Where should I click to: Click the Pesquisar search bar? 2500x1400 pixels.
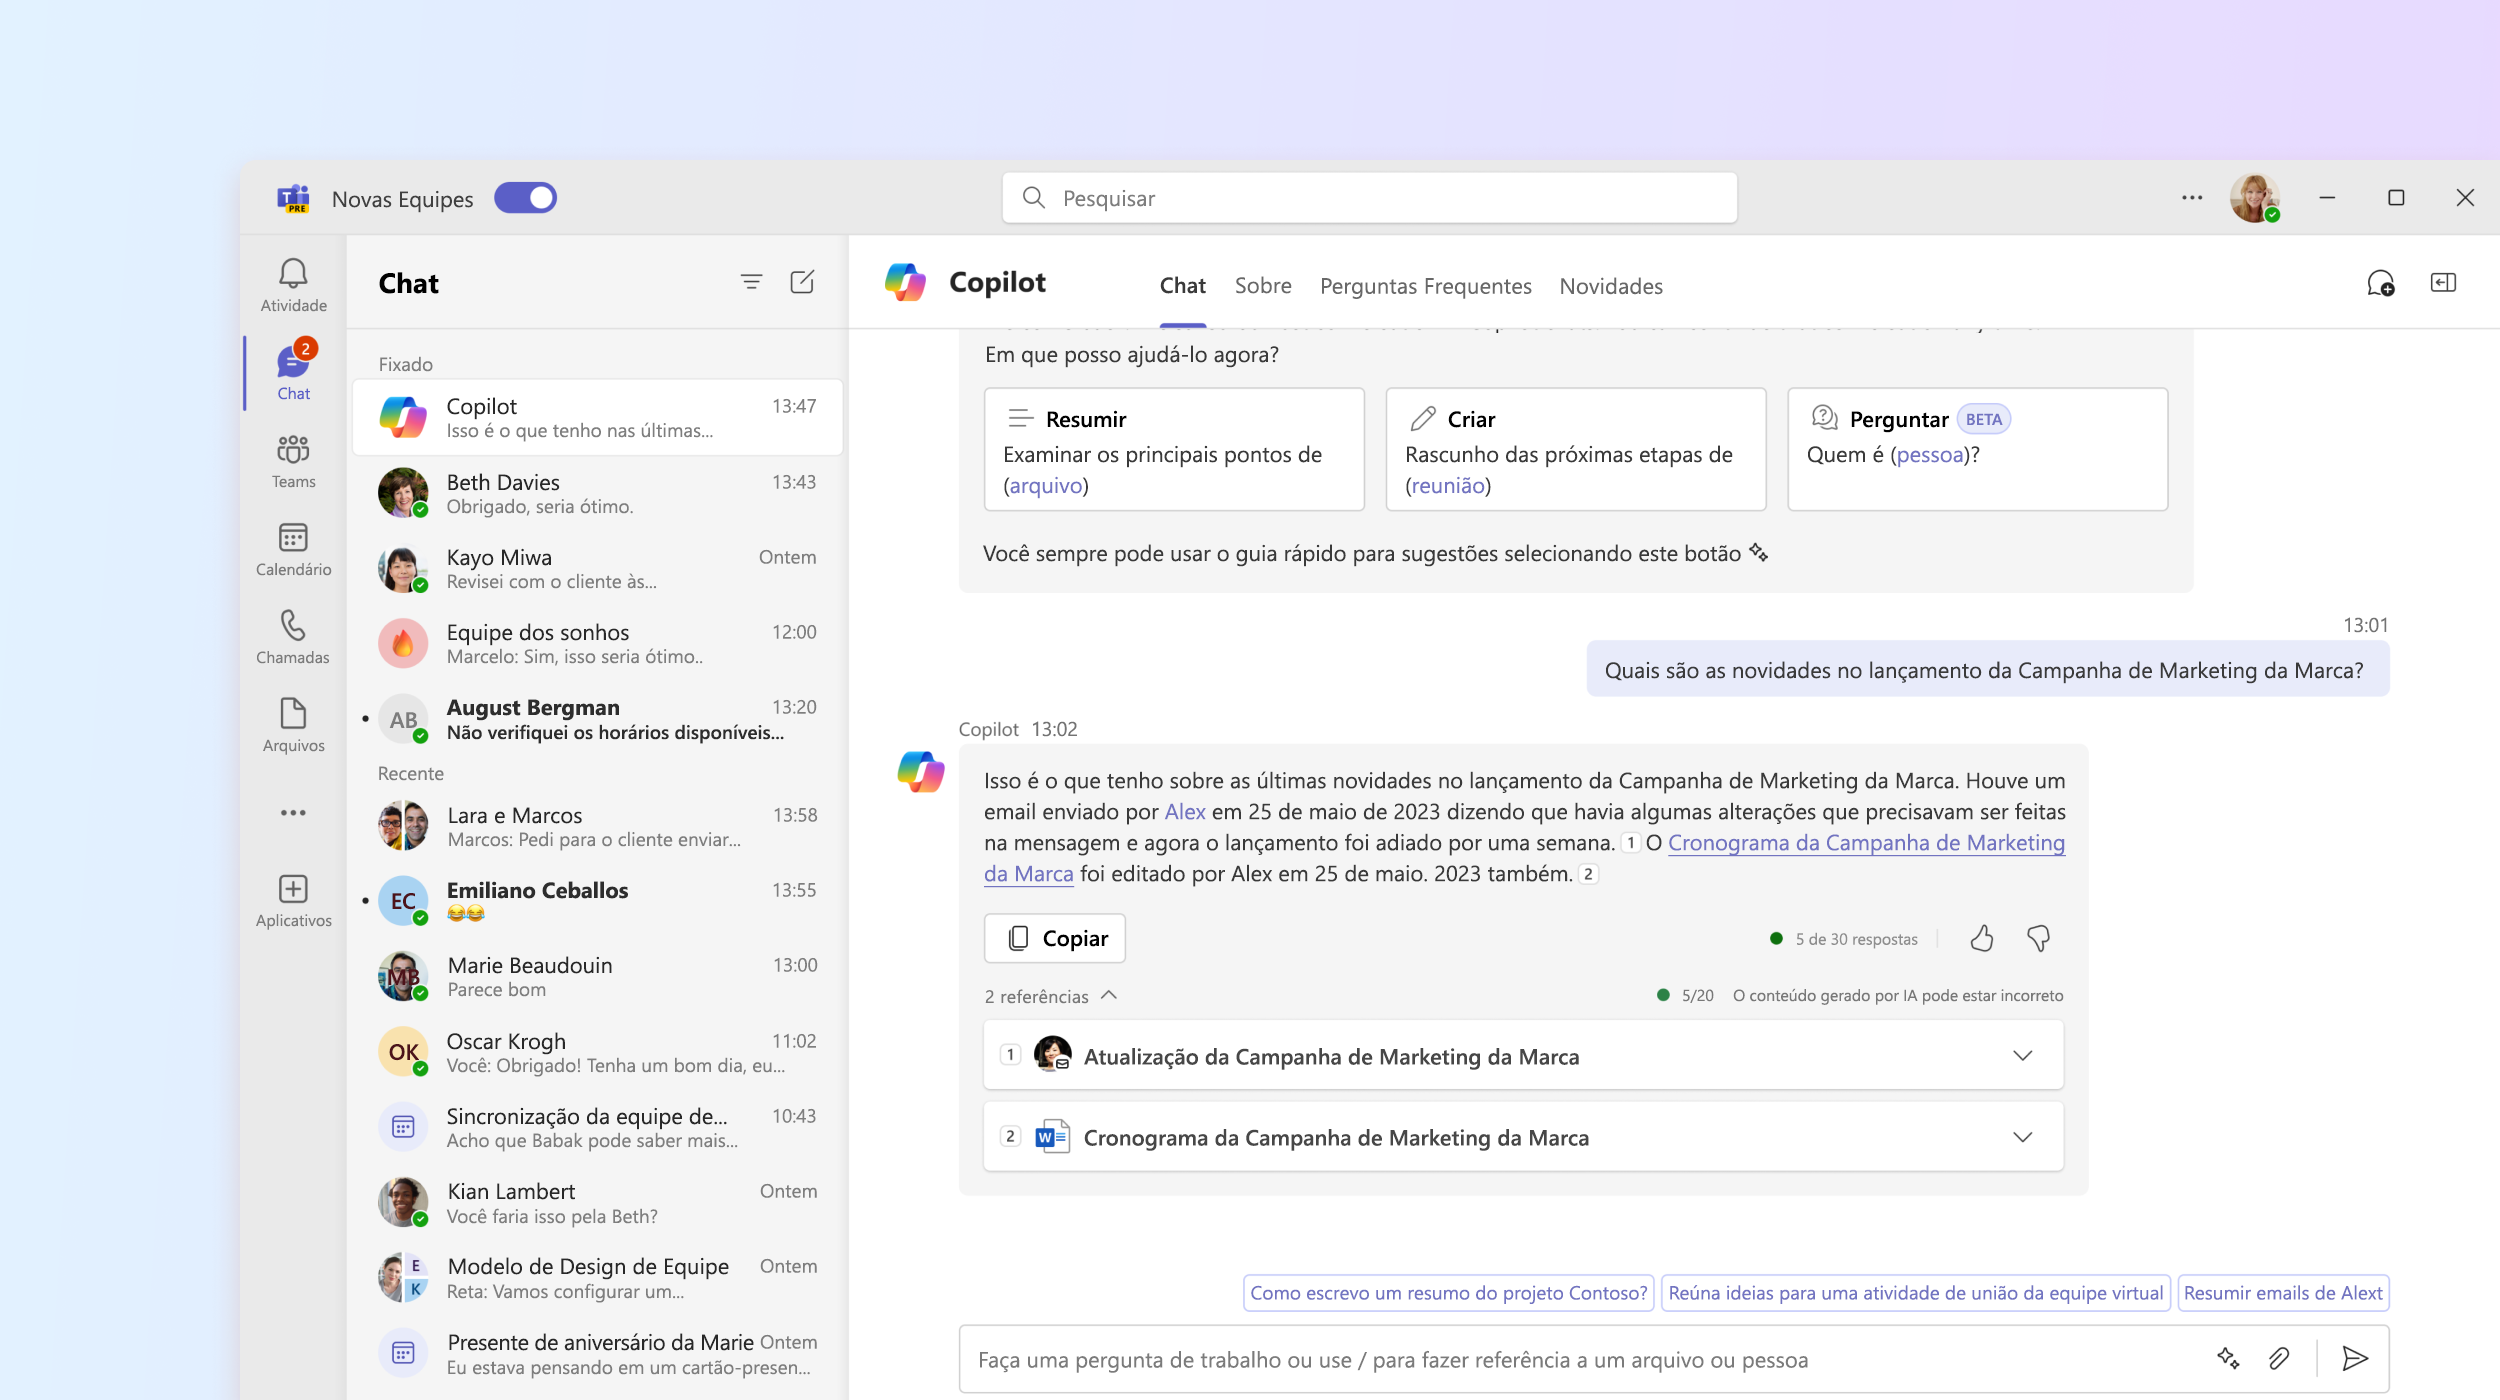[x=1368, y=198]
